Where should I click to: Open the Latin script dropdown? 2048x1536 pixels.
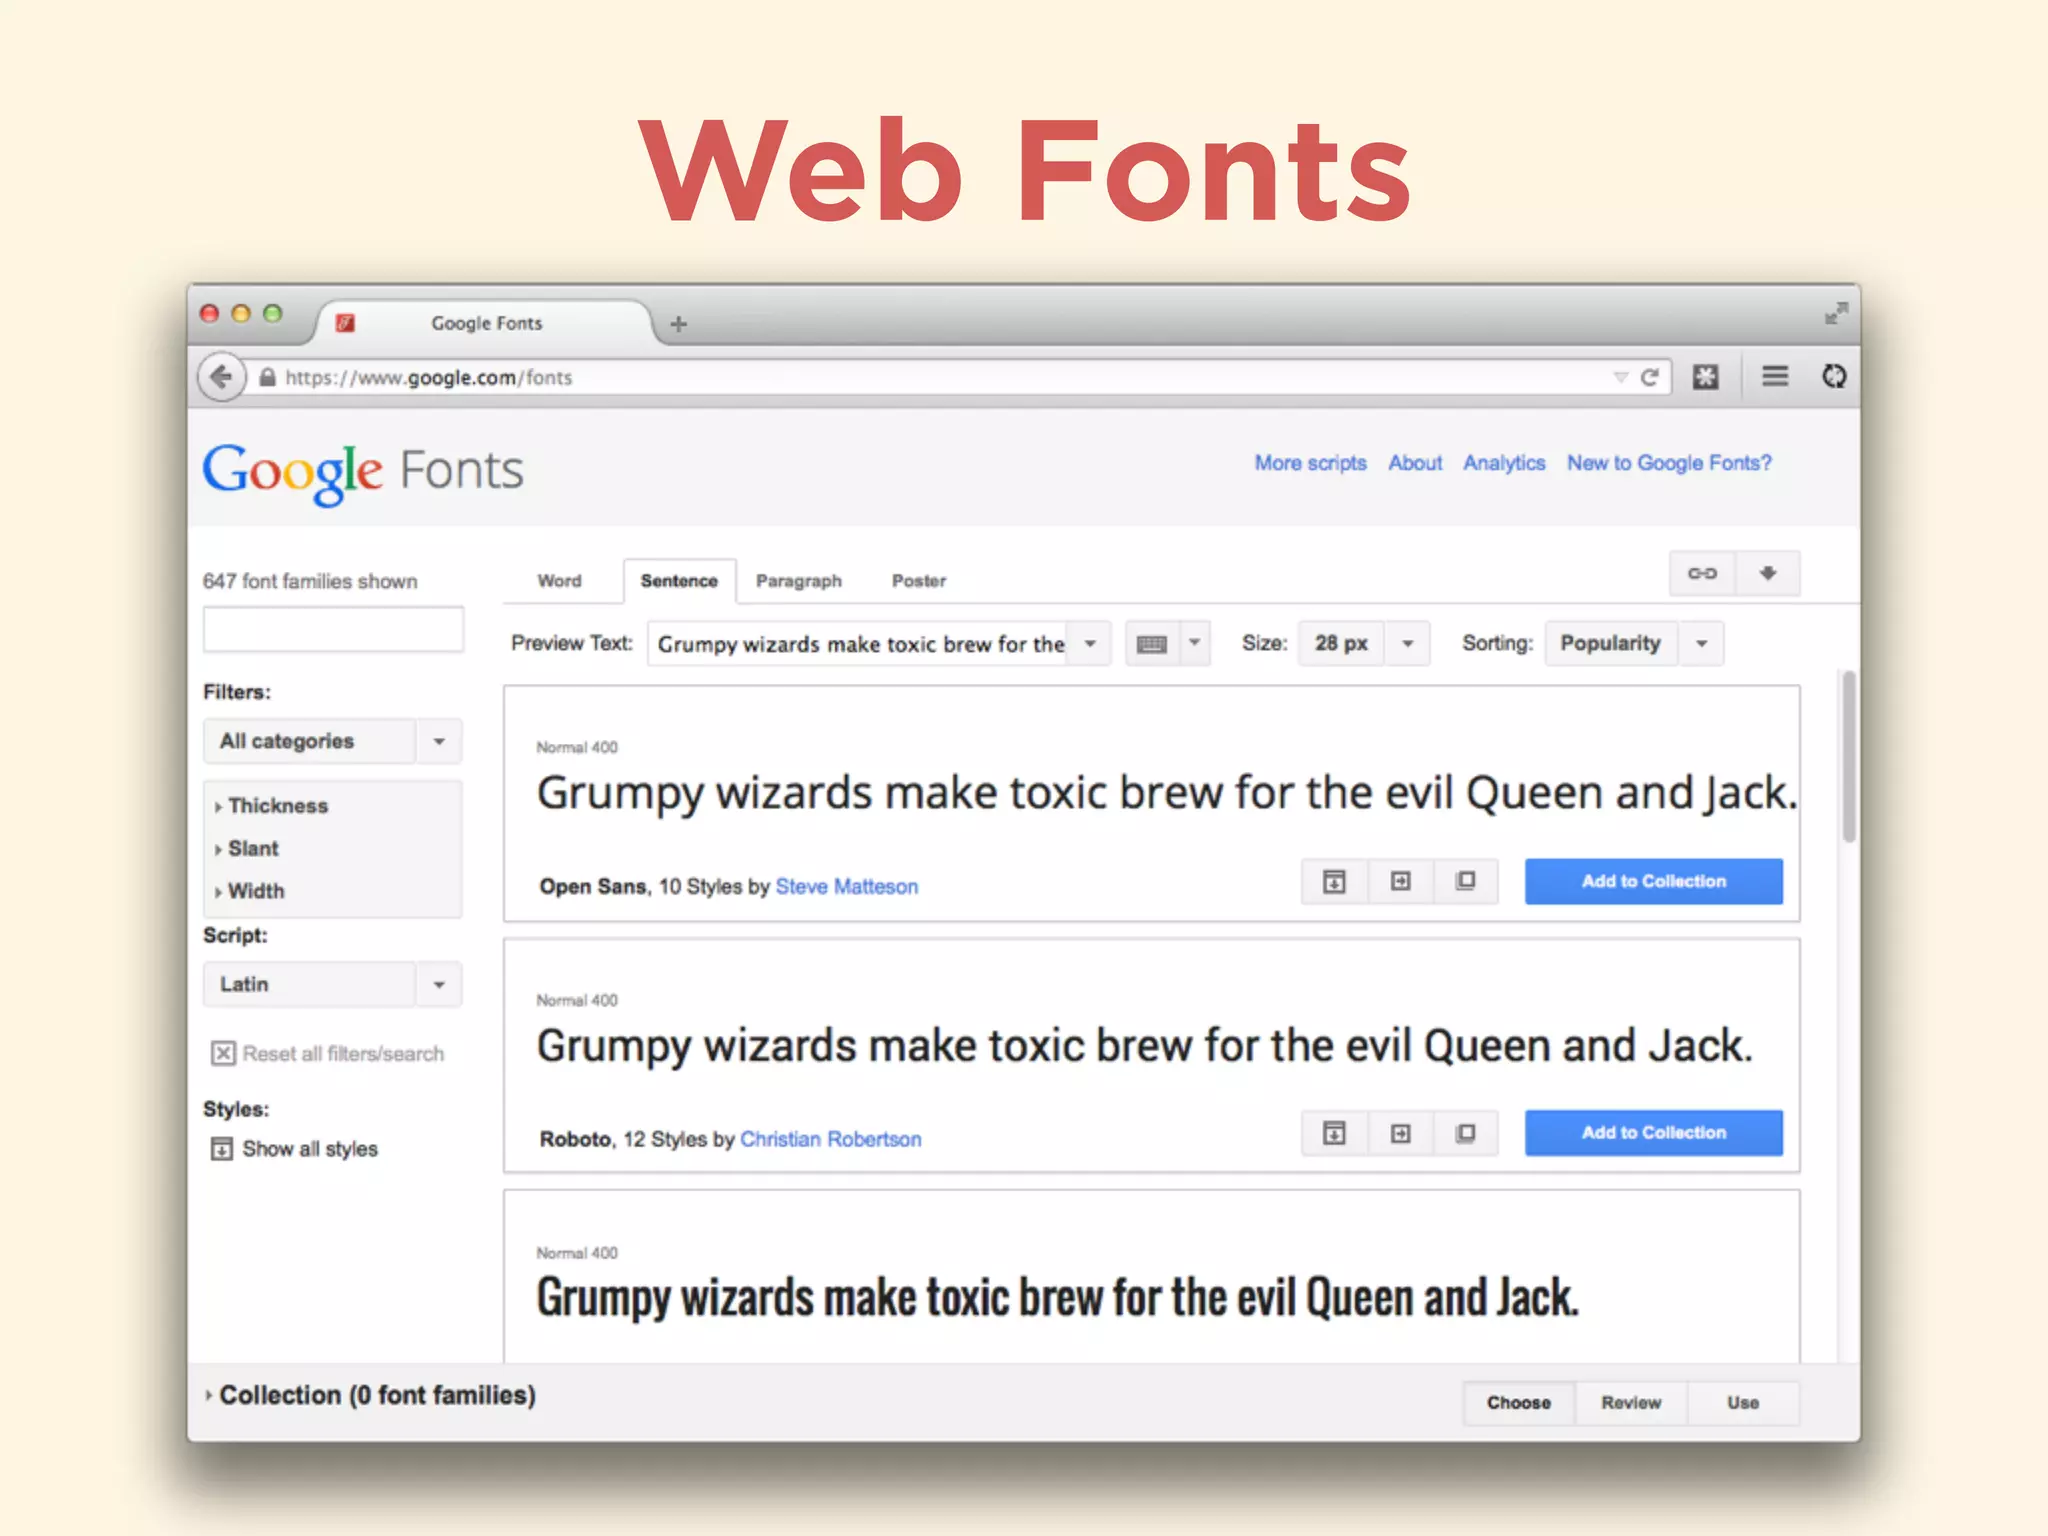[x=332, y=985]
